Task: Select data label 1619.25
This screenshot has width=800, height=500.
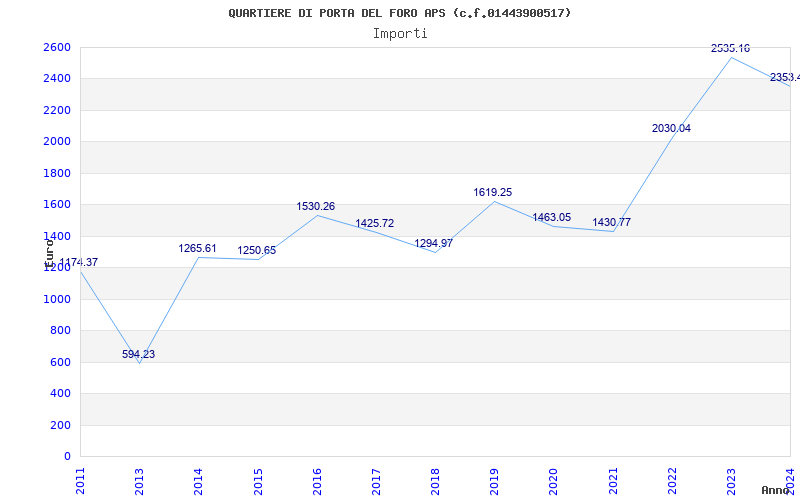Action: [x=493, y=192]
